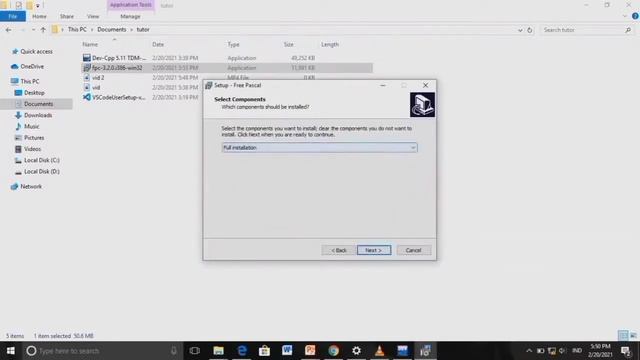The height and width of the screenshot is (360, 640).
Task: Open Local Disk (C:) in sidebar
Action: tap(41, 160)
